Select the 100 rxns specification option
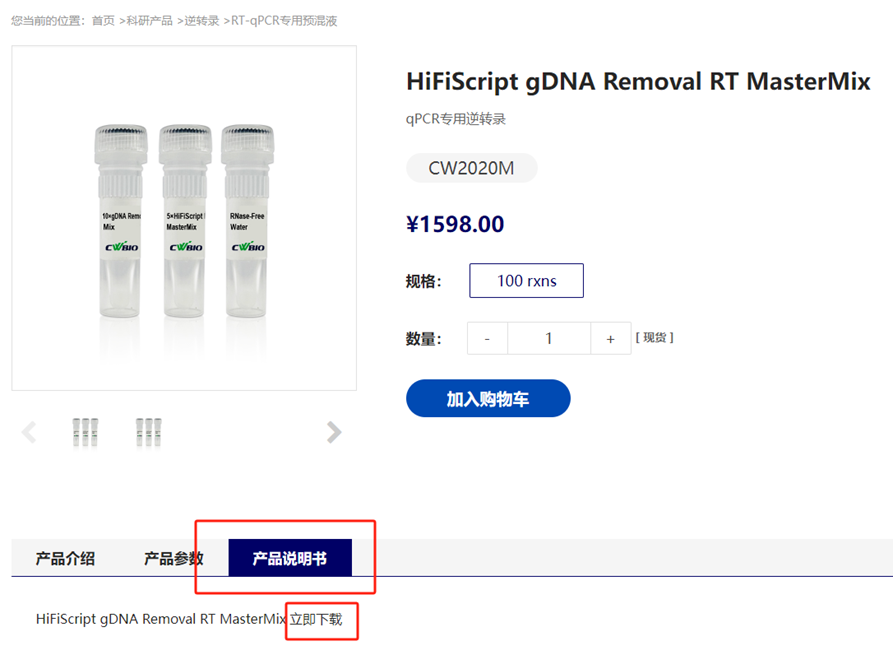Screen dimensions: 893x655 [526, 281]
